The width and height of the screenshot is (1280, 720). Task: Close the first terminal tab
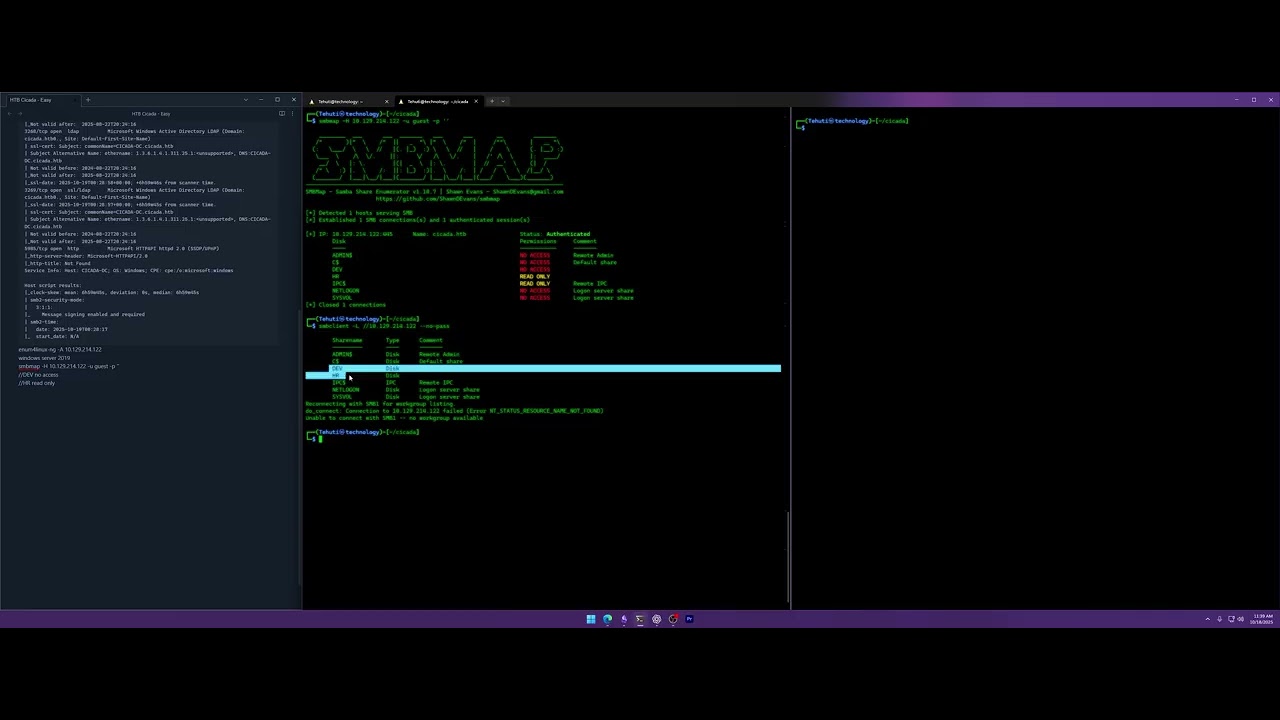click(386, 101)
